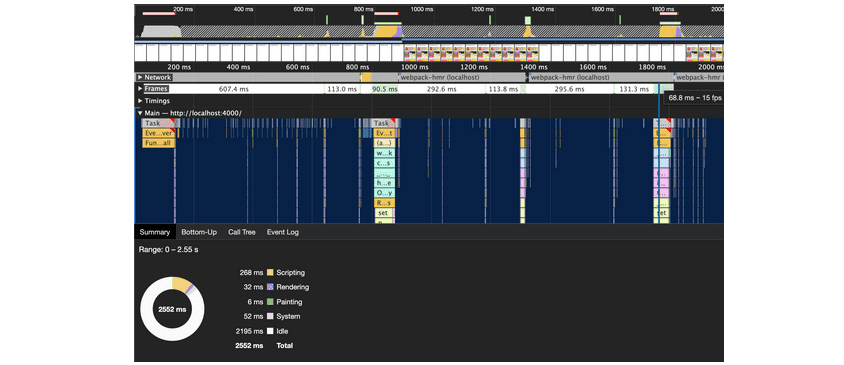Viewport: 844px width, 365px height.
Task: Select the 292.6 ms frame
Action: pos(441,89)
